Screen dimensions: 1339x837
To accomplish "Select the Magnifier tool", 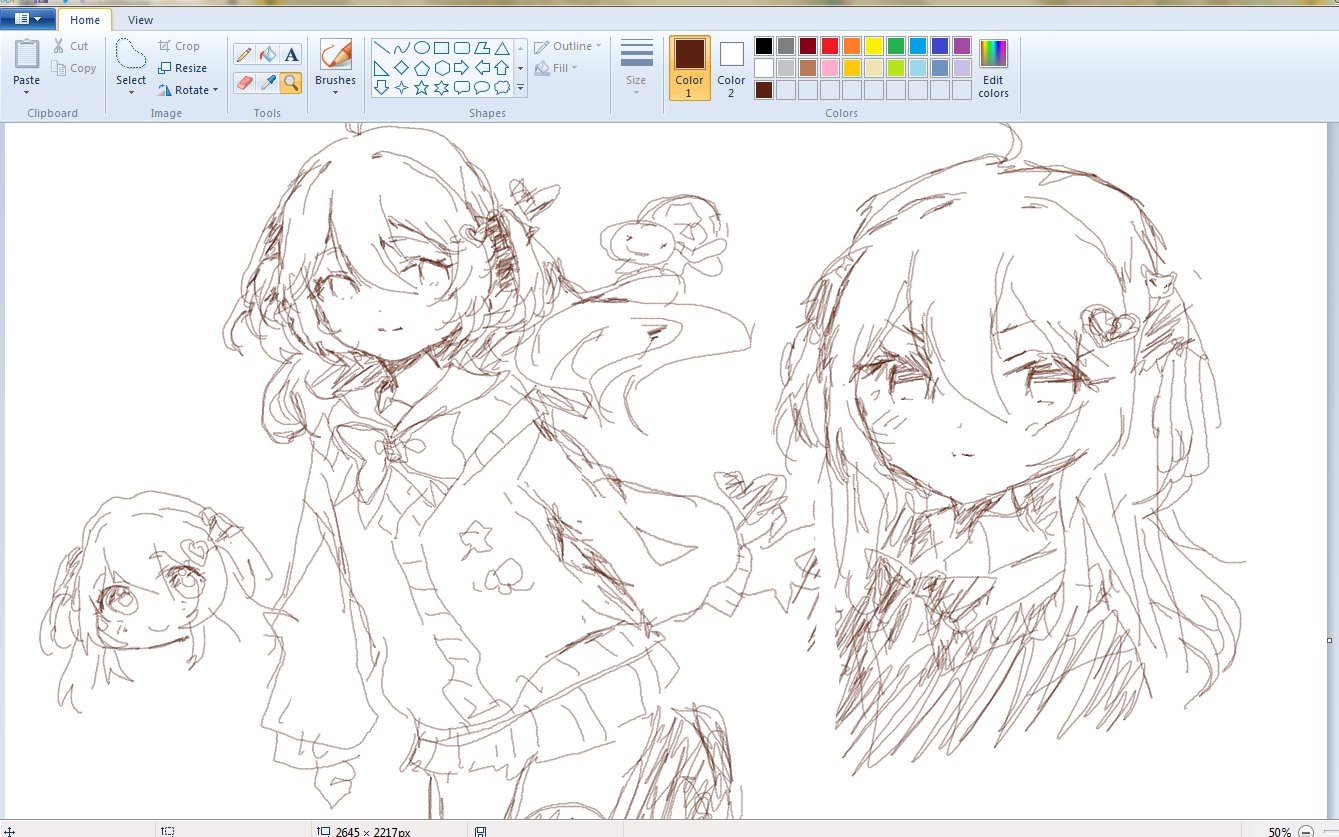I will tap(291, 82).
